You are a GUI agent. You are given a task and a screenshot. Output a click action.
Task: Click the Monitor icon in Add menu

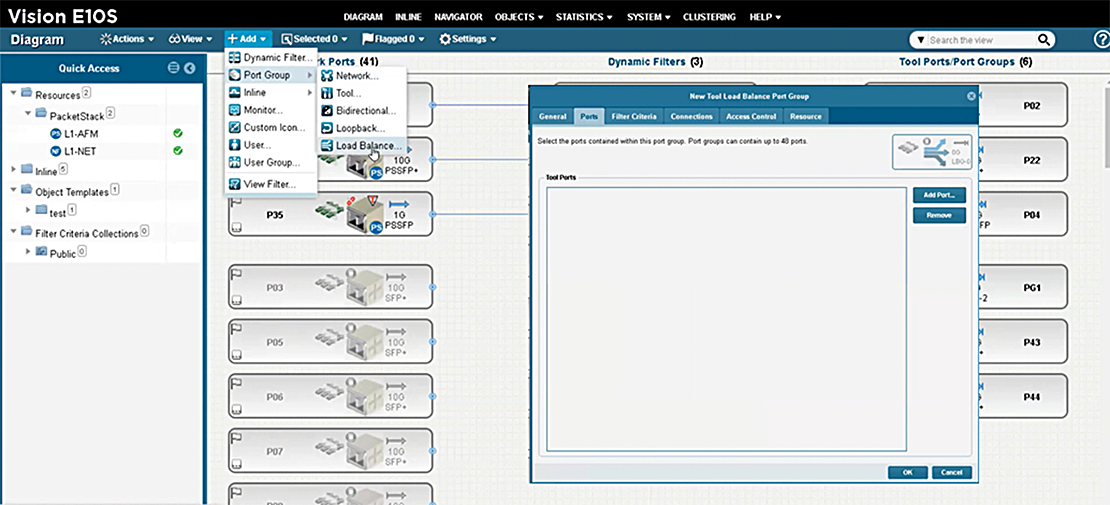click(234, 110)
